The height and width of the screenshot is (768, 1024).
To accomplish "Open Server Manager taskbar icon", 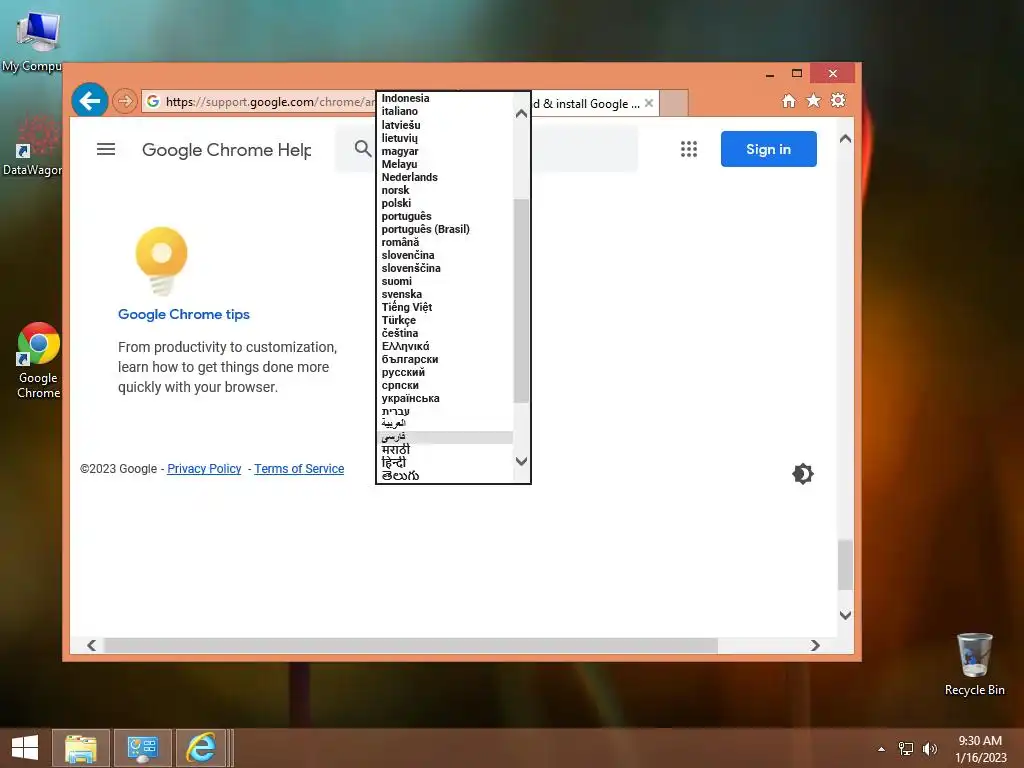I will tap(143, 748).
